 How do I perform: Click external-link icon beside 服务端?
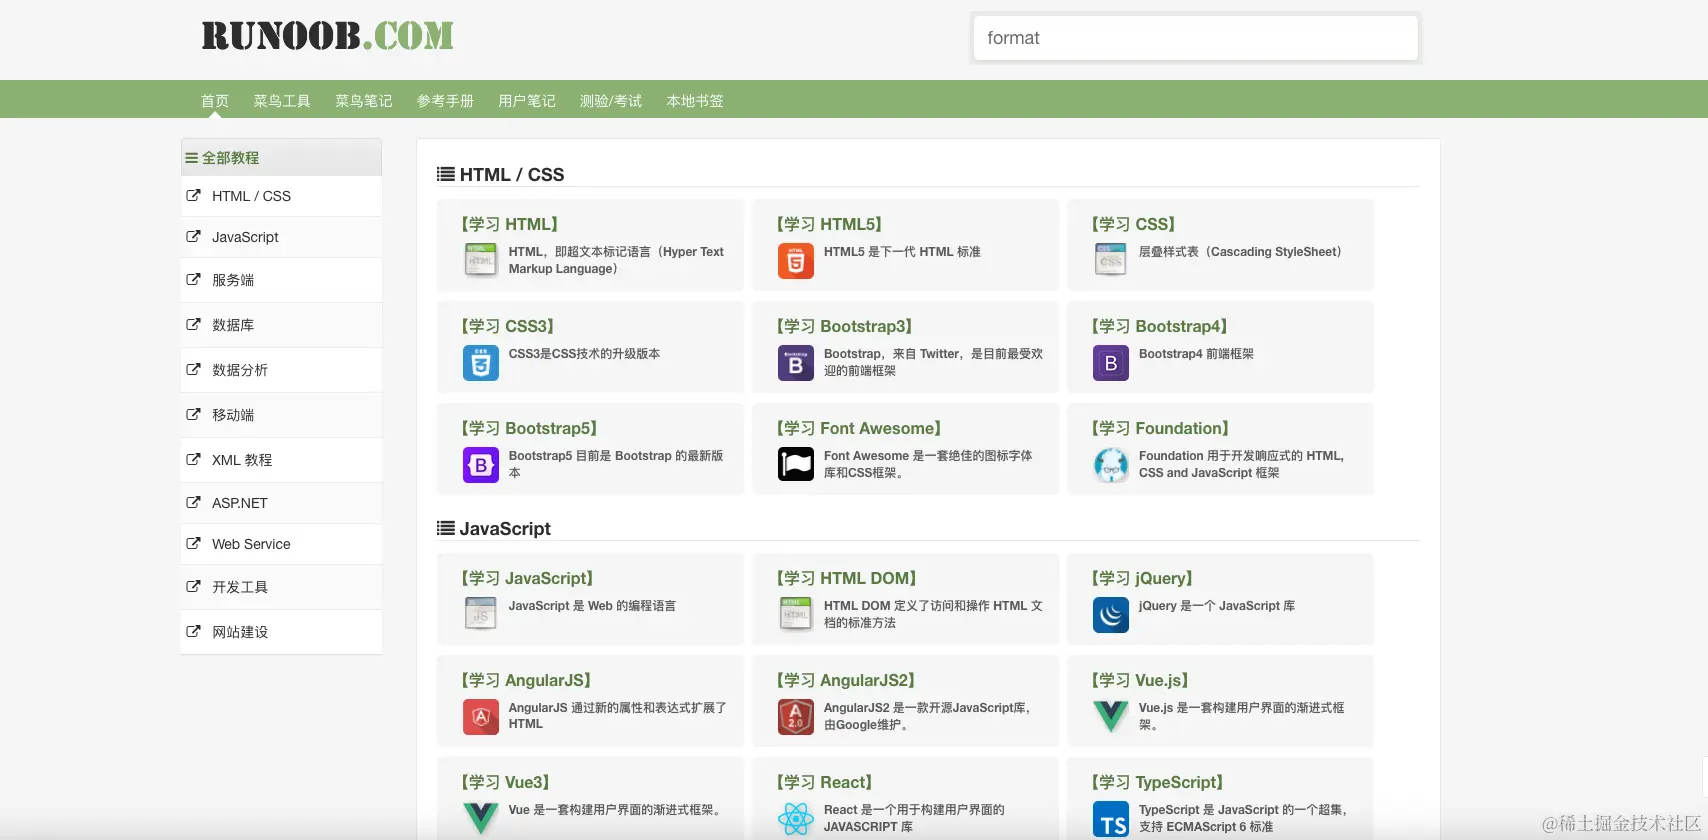(193, 280)
